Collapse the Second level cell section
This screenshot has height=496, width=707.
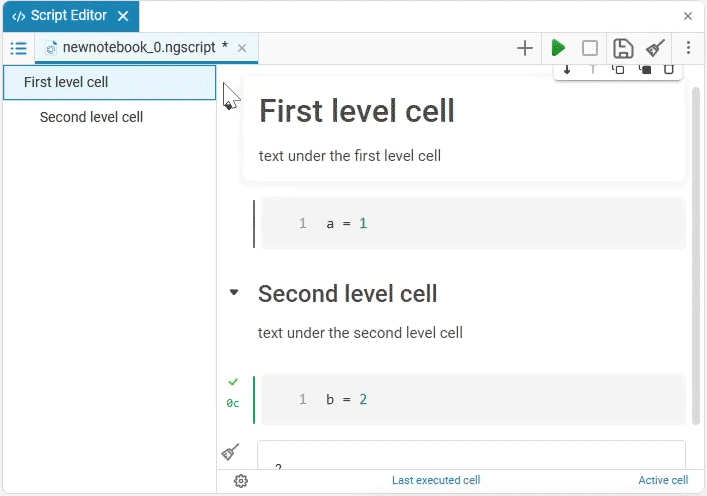(x=234, y=292)
